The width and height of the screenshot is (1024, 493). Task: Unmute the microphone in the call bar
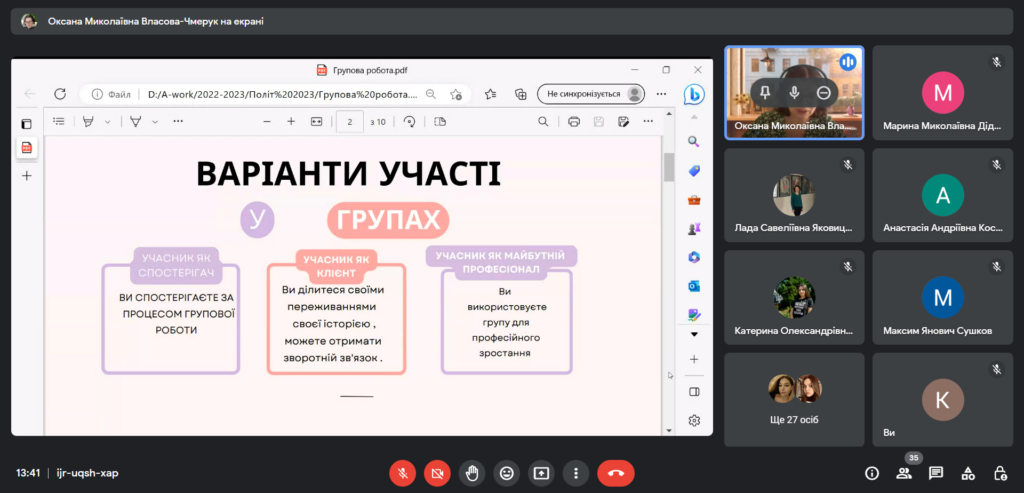click(x=403, y=472)
